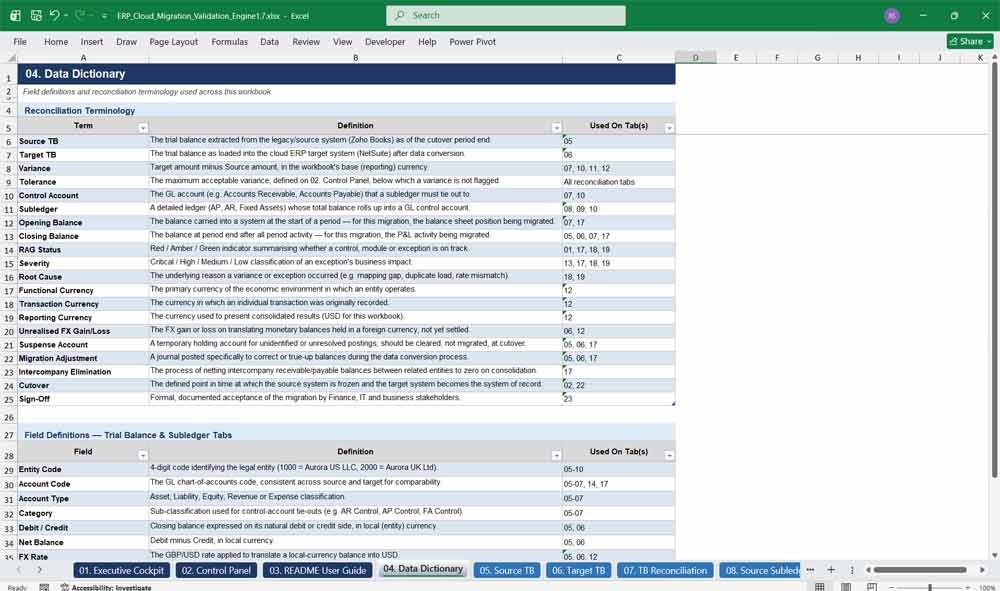The image size is (1000, 591).
Task: Click the 100% zoom level
Action: 987,587
